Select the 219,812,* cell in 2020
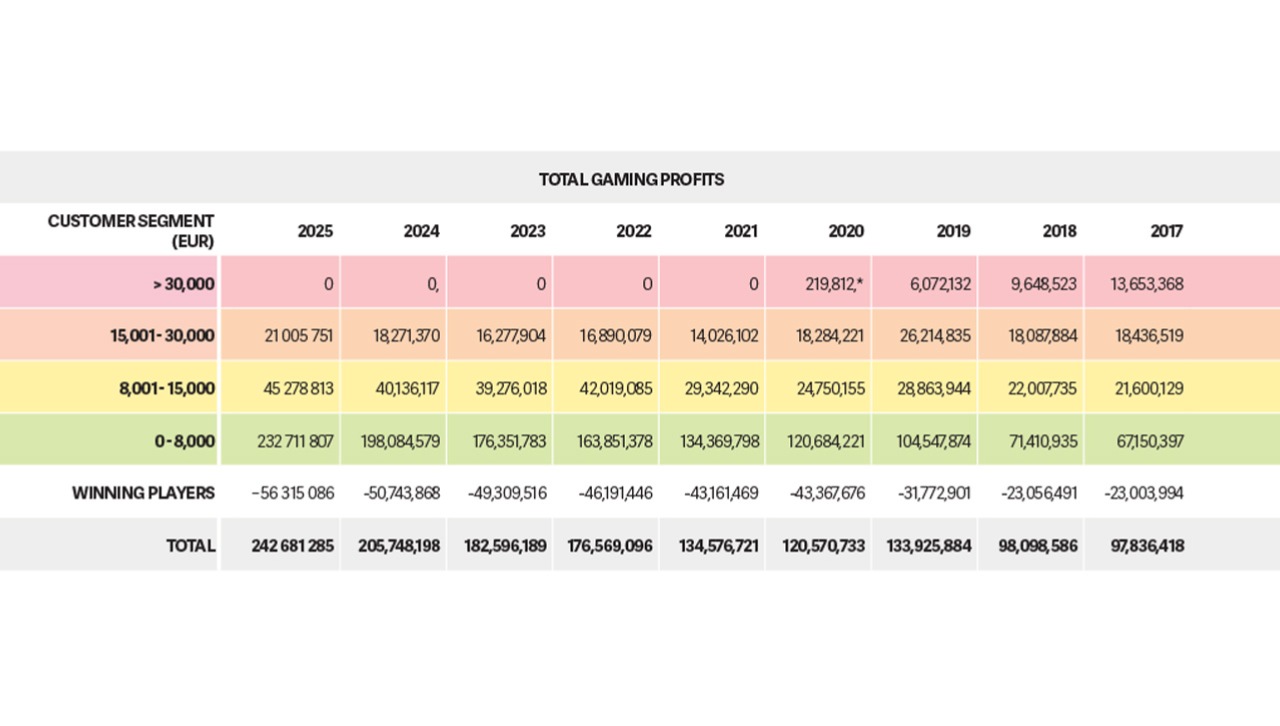This screenshot has height=726, width=1280. pyautogui.click(x=834, y=284)
